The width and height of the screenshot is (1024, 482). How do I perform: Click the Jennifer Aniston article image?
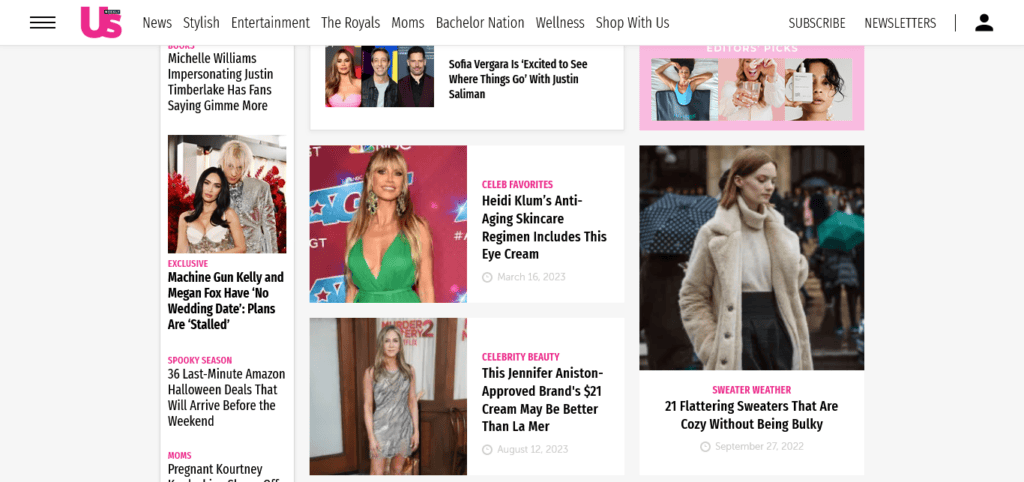(x=388, y=396)
